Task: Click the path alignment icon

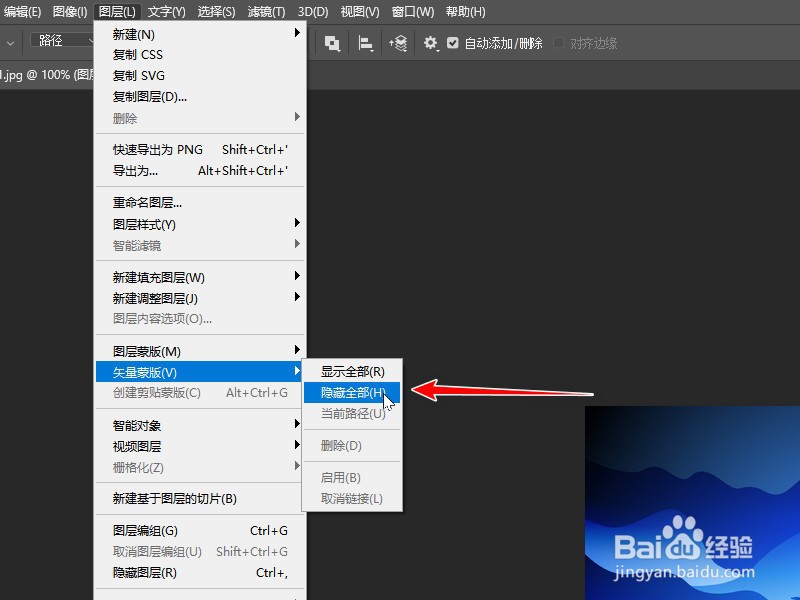Action: 365,44
